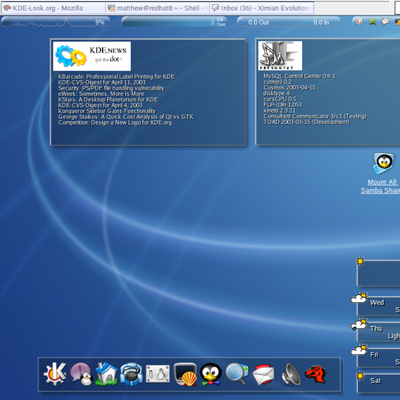The height and width of the screenshot is (400, 400).
Task: Open 'Consultant Communicator 3rc1 (Testing)' entry
Action: pos(315,116)
